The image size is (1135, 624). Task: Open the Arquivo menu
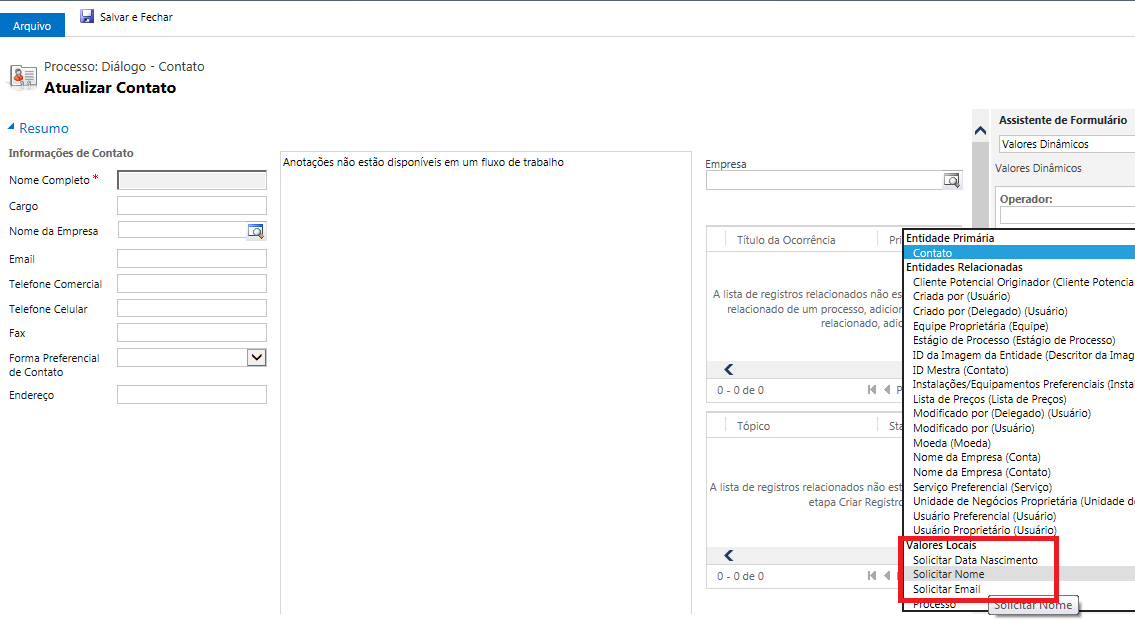click(32, 26)
